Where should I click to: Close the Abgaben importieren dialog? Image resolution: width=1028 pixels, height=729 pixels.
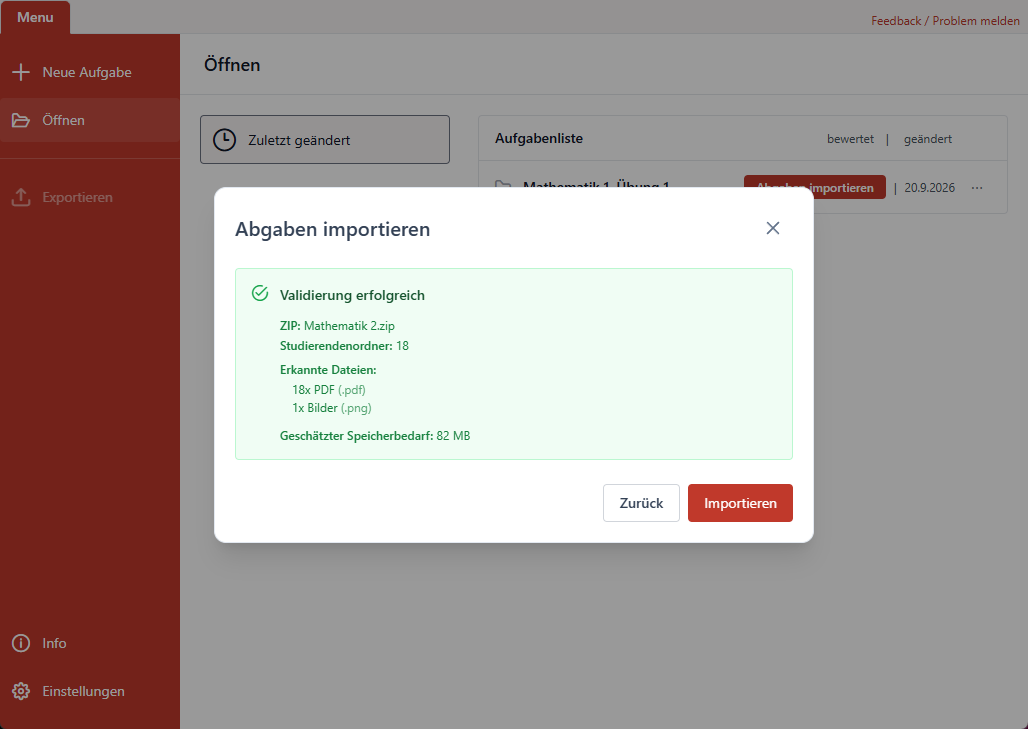(773, 228)
